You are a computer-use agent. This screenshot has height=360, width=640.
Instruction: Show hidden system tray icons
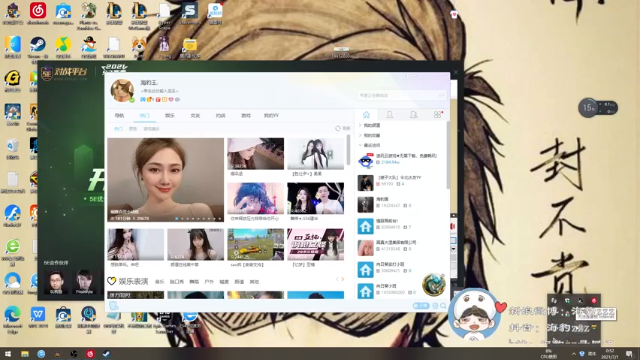coord(573,354)
